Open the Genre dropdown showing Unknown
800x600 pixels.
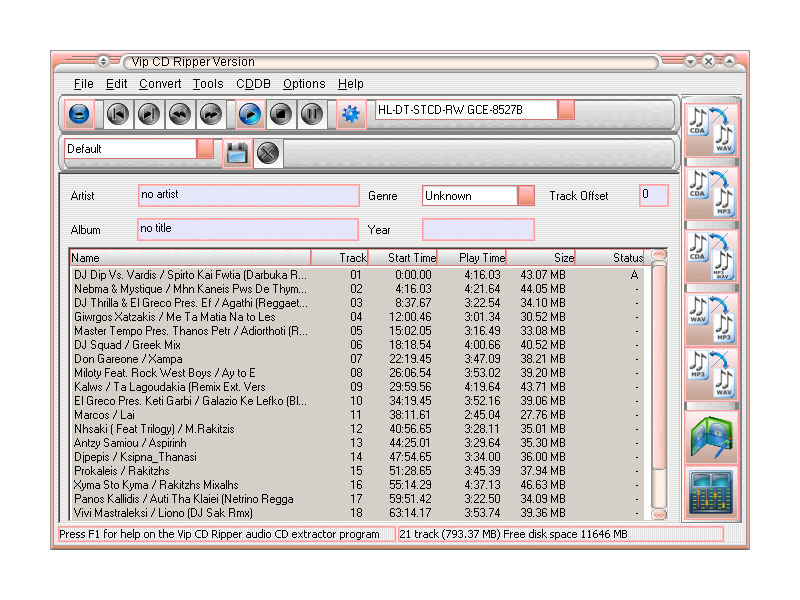[x=527, y=195]
